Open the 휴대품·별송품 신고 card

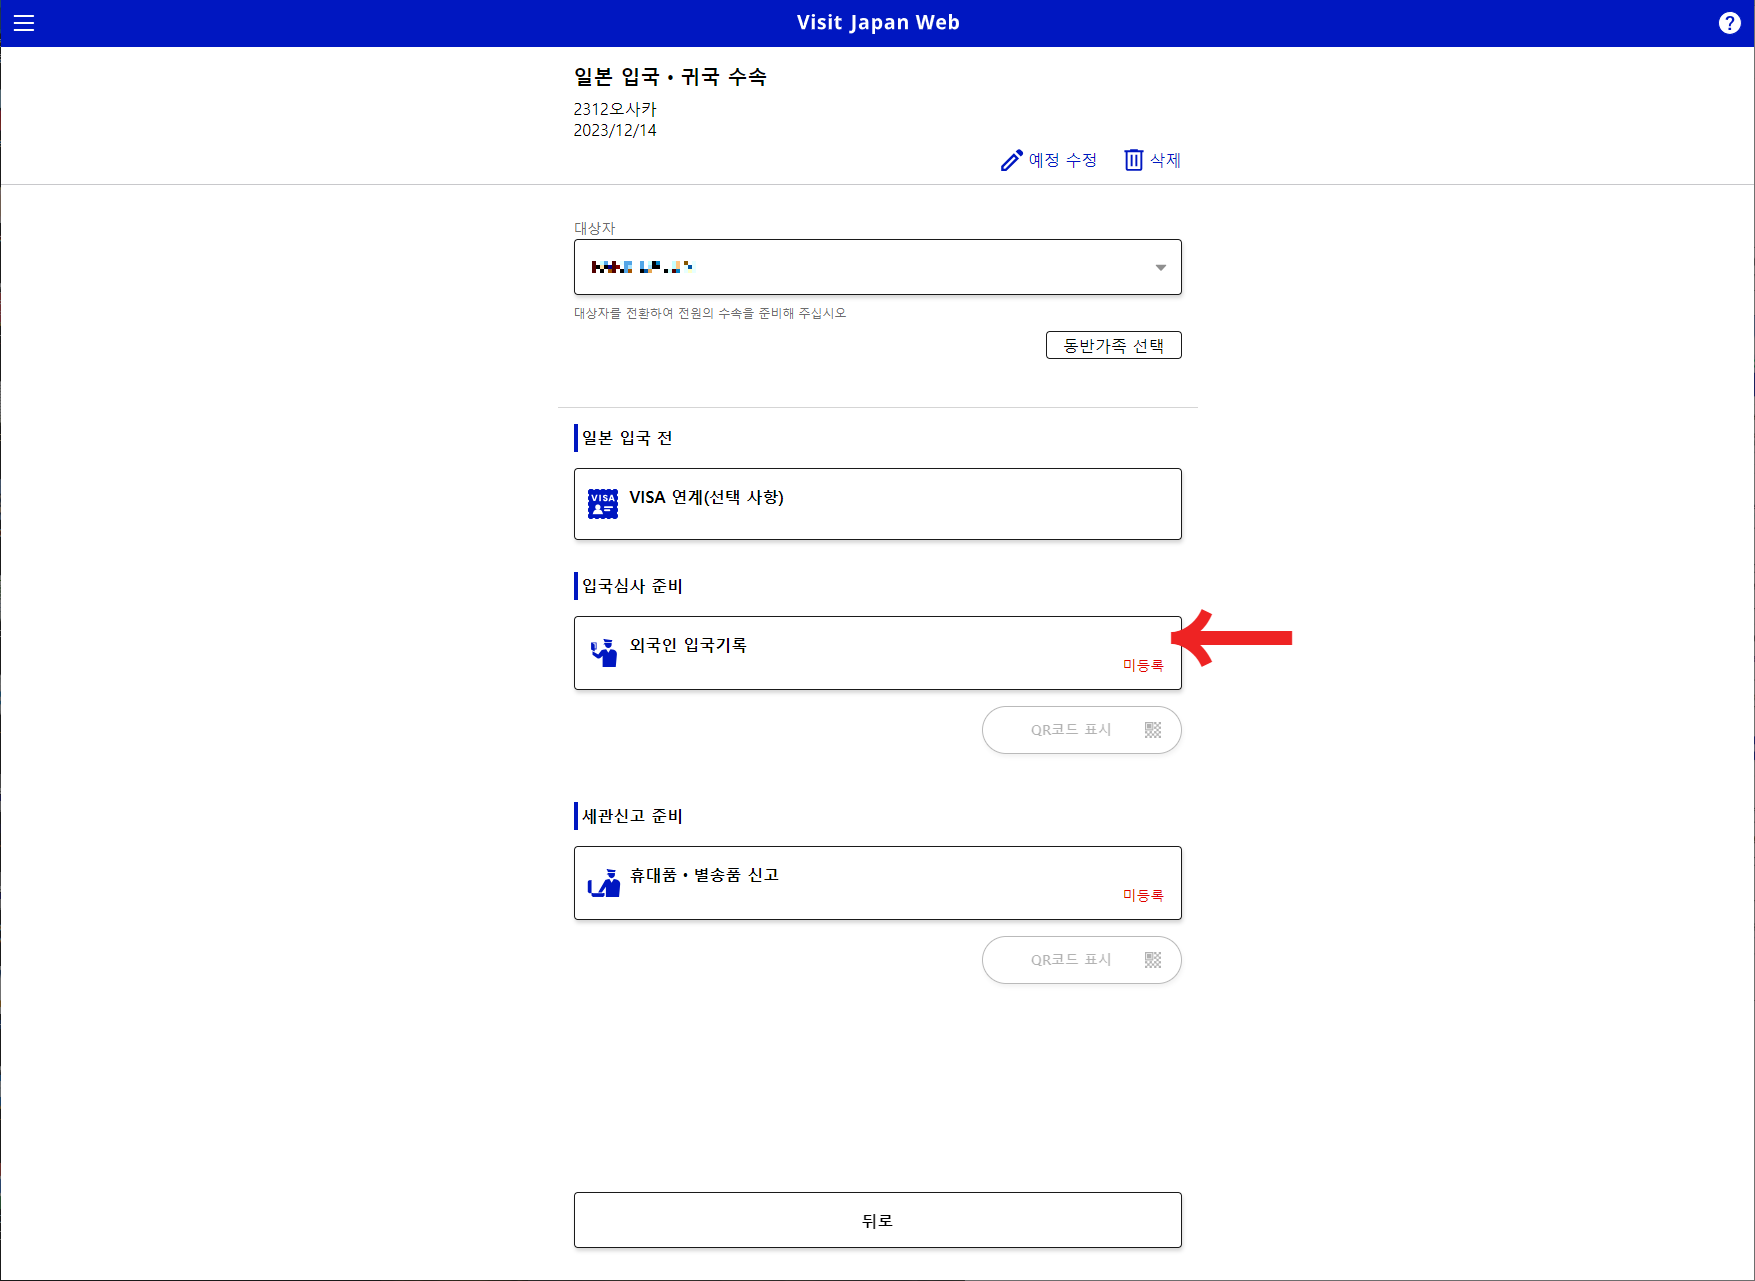[x=877, y=883]
